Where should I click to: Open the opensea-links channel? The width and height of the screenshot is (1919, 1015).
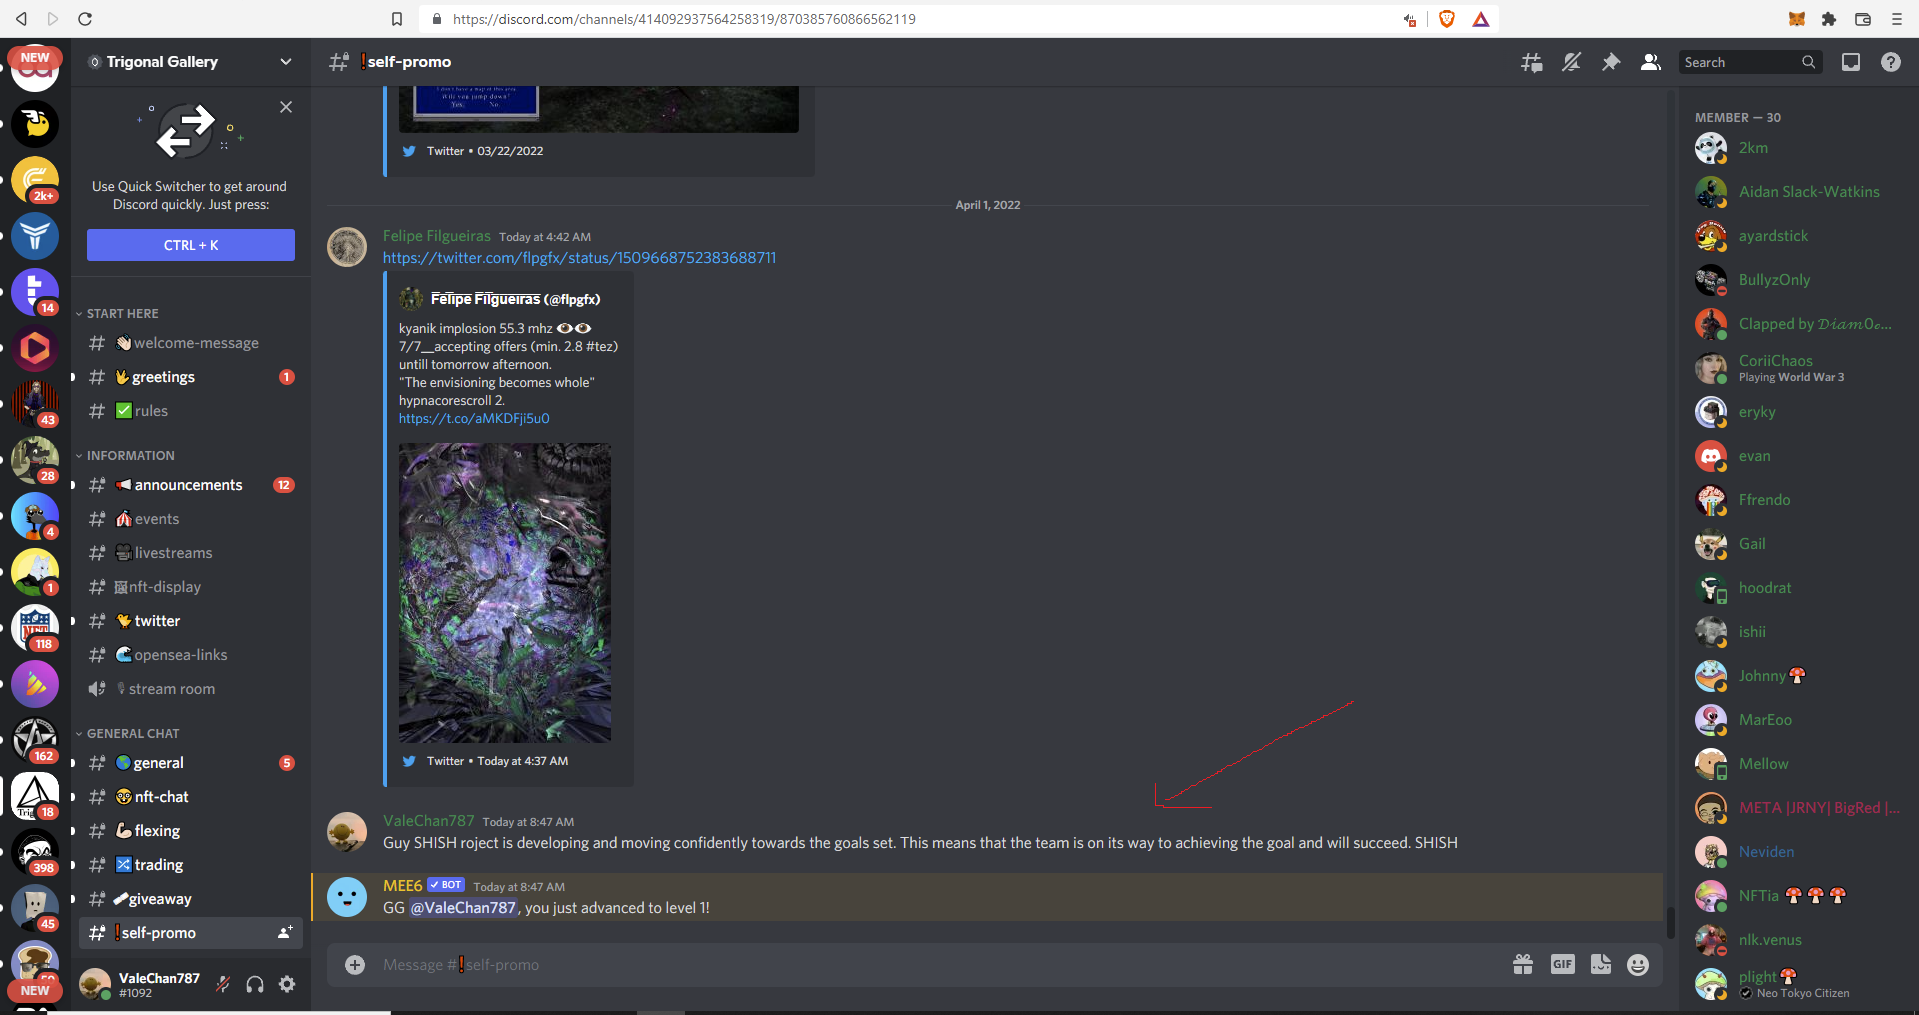(x=190, y=655)
